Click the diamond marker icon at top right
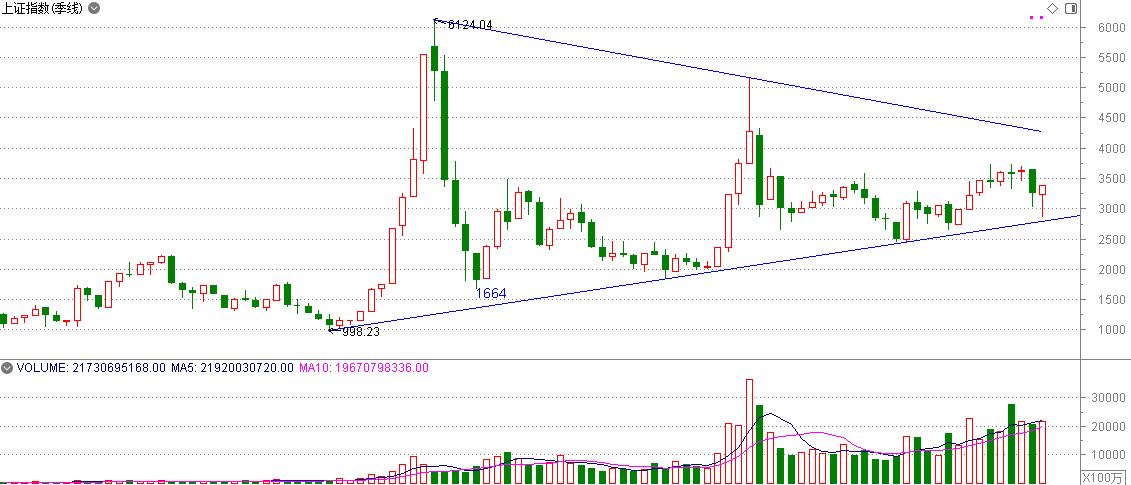 [x=1052, y=9]
